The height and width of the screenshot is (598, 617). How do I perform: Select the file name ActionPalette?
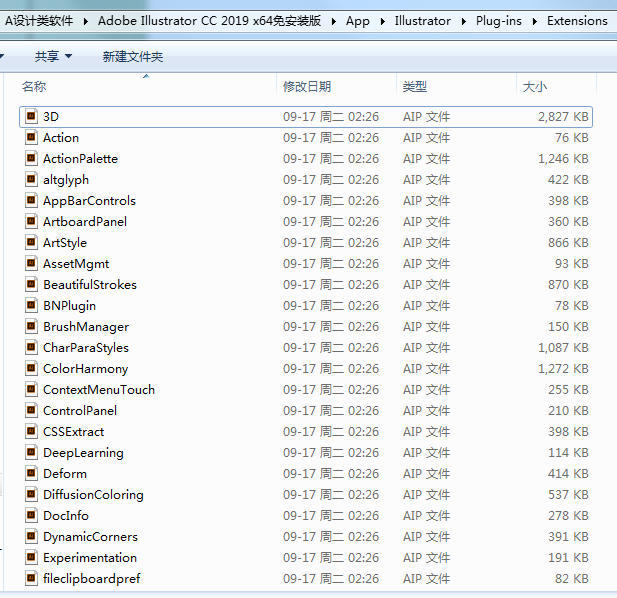pyautogui.click(x=80, y=159)
